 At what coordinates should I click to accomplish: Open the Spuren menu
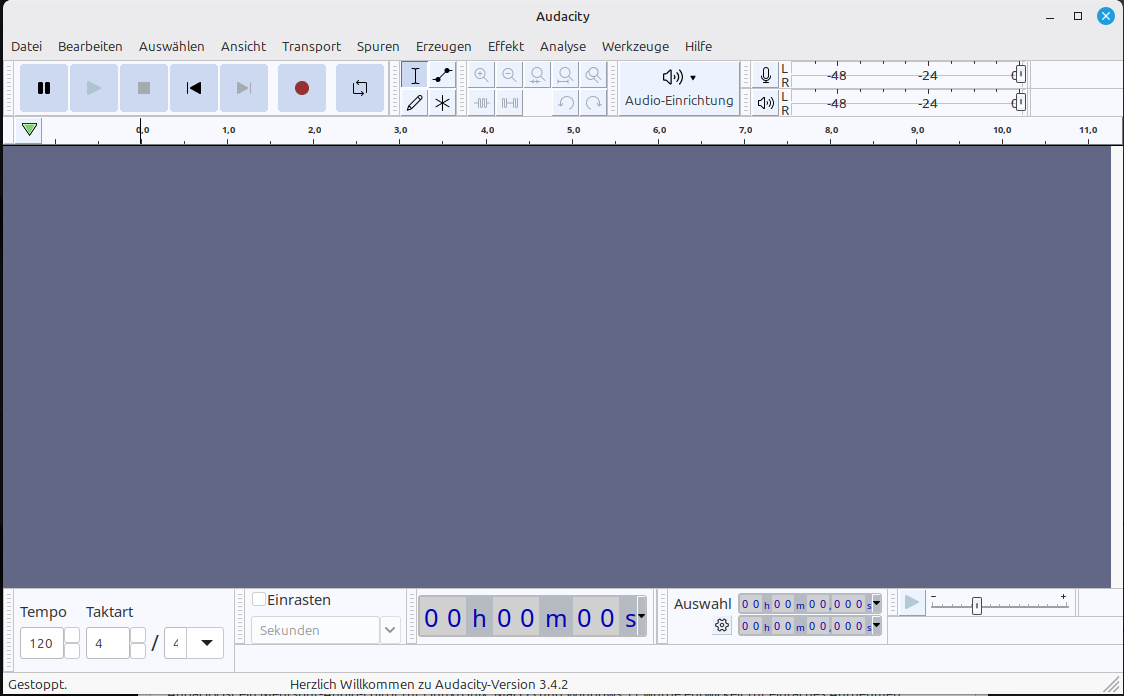click(x=378, y=47)
